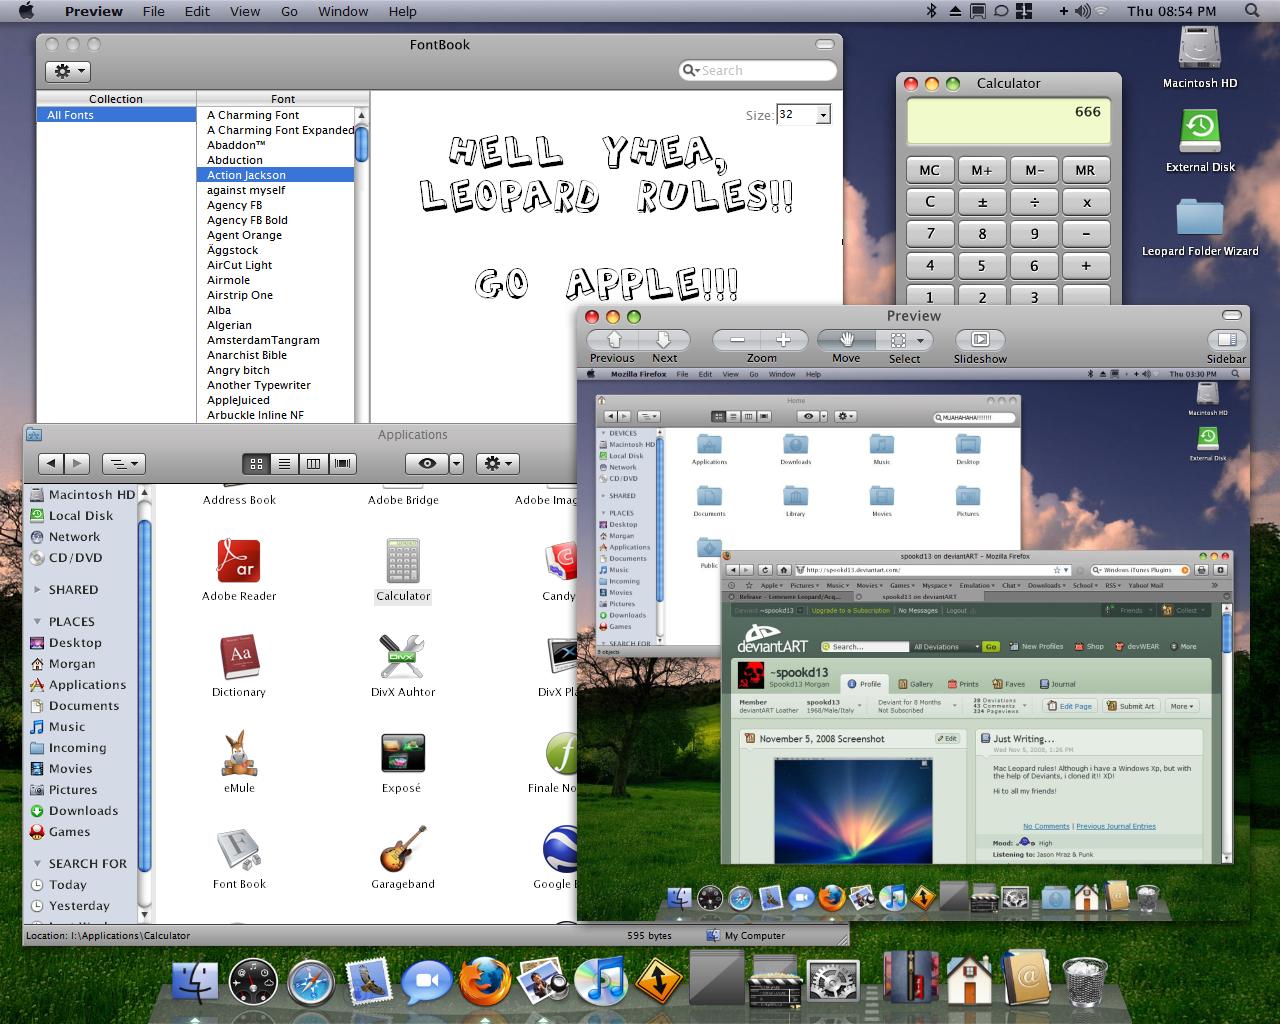Click the Calculator's C clear button
The image size is (1280, 1024).
click(x=930, y=202)
